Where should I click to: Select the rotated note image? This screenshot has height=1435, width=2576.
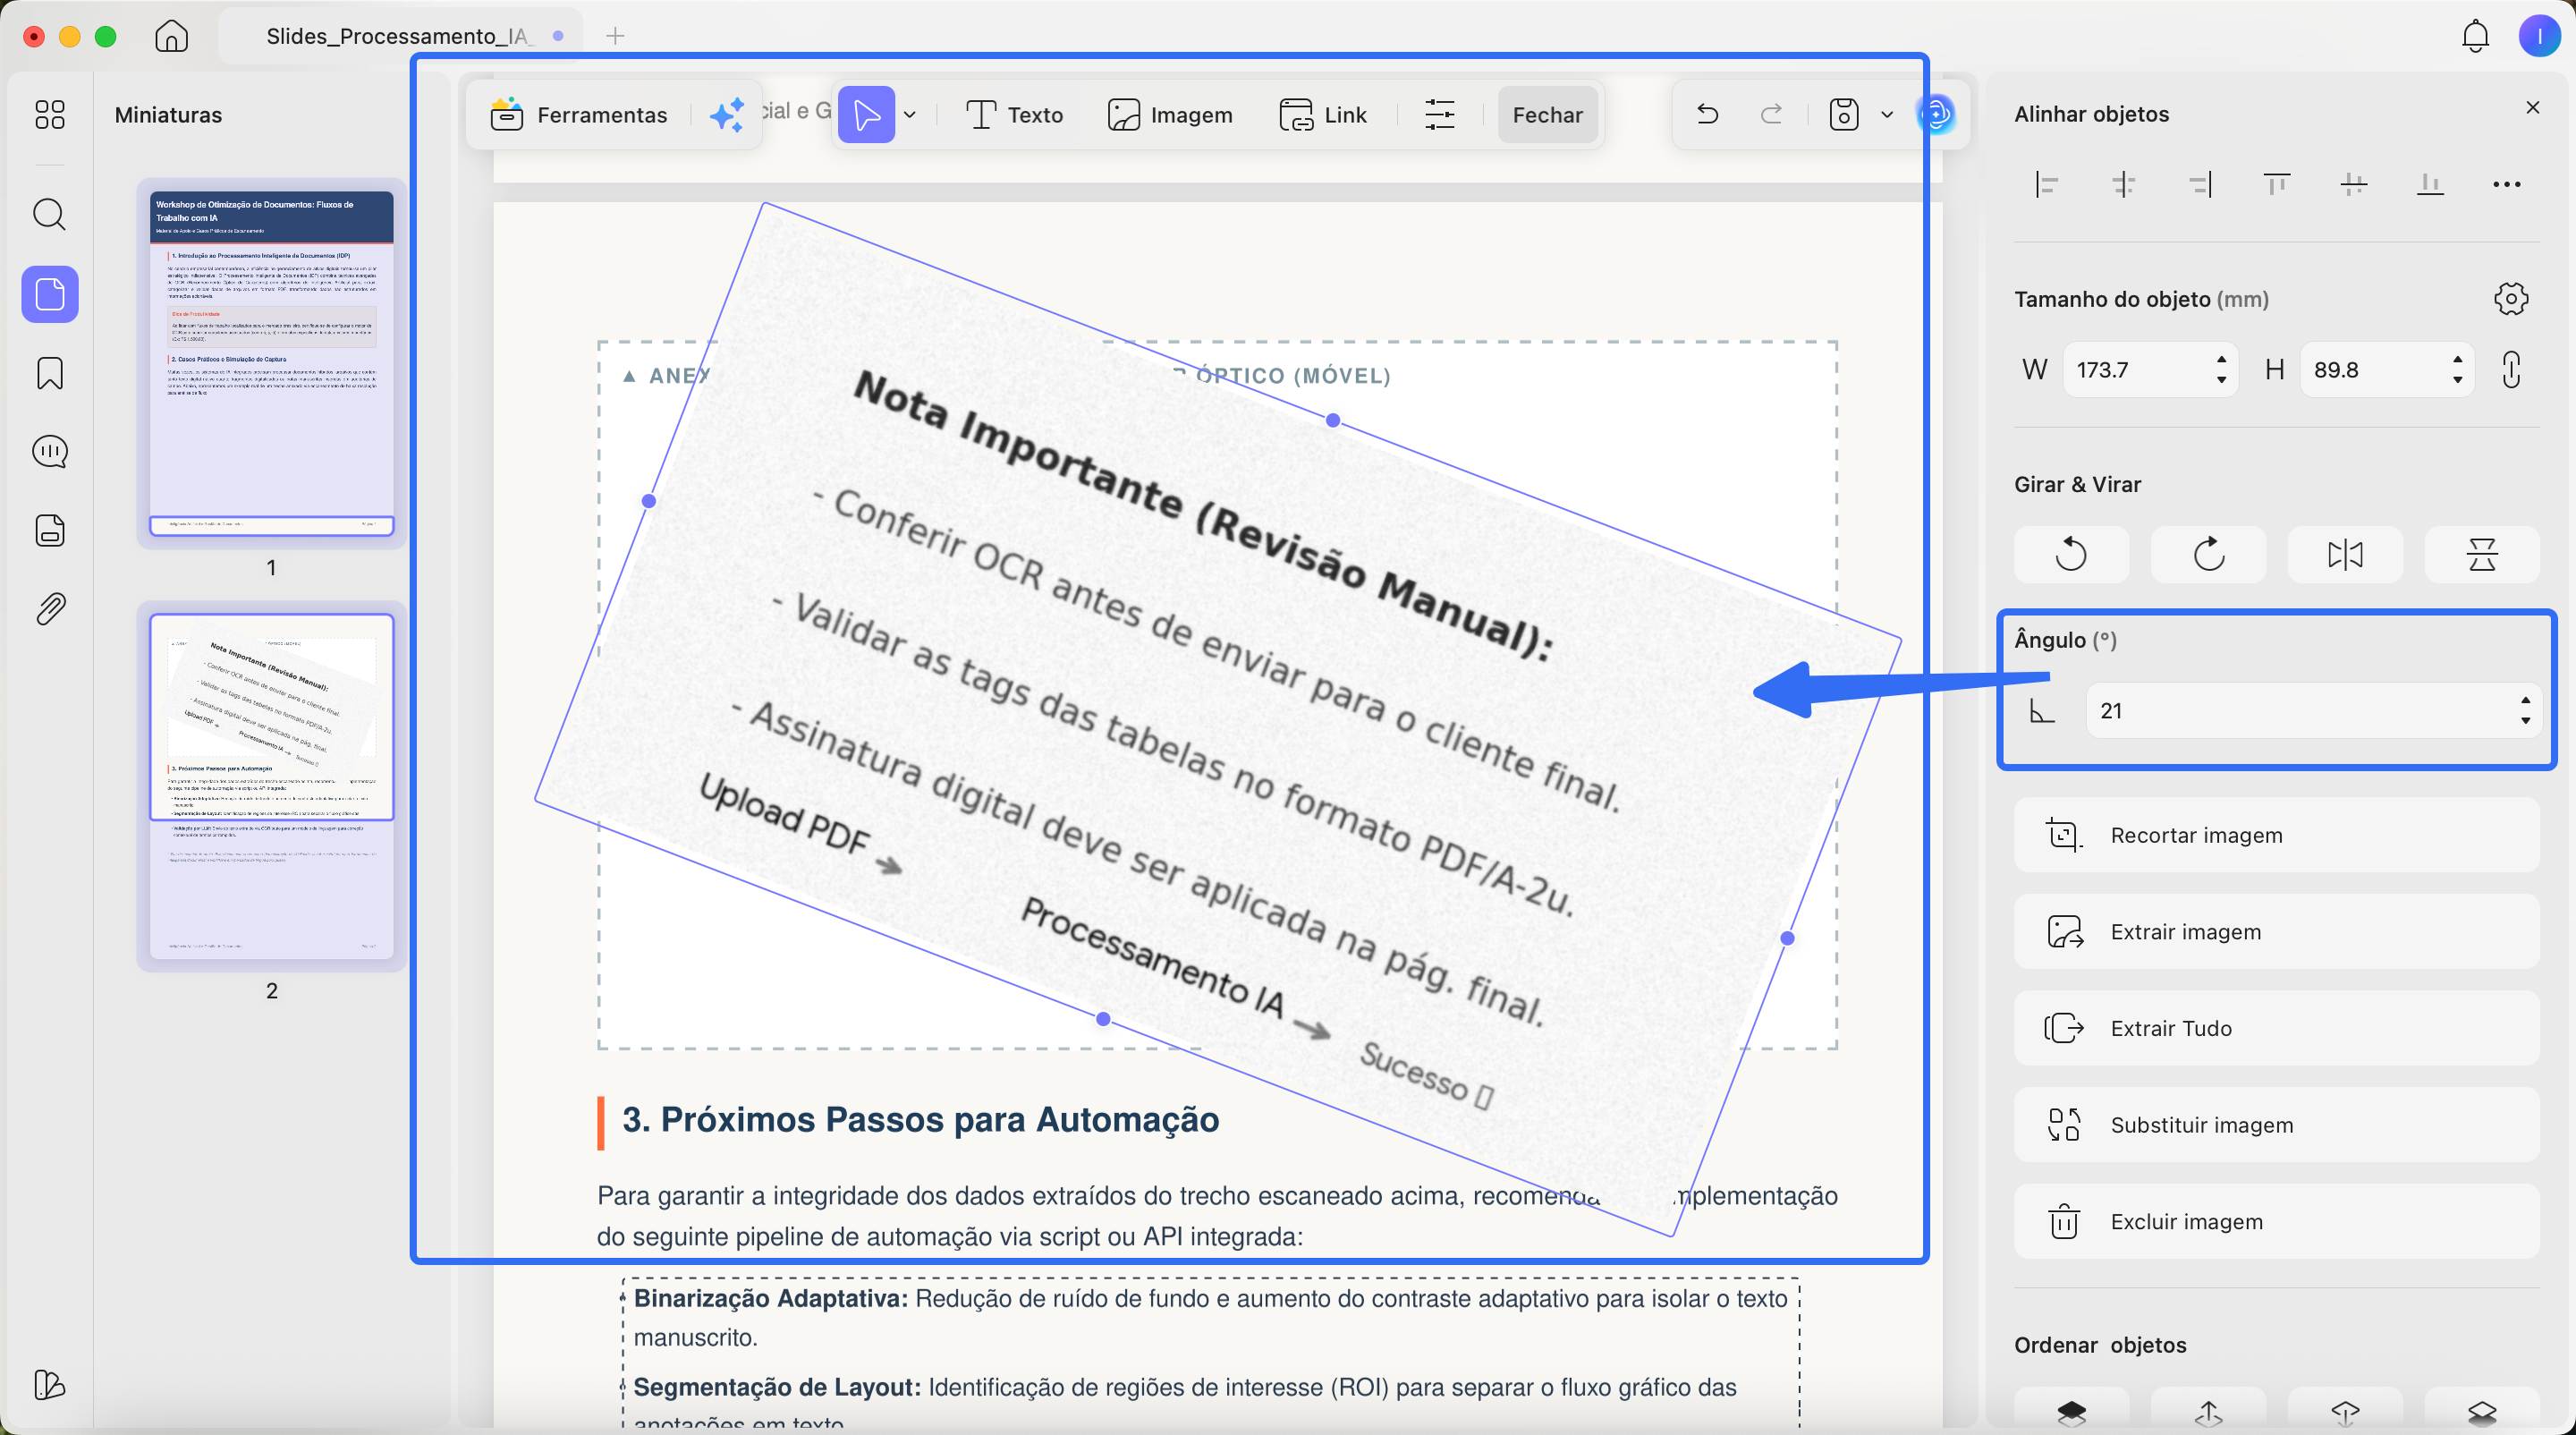1216,720
